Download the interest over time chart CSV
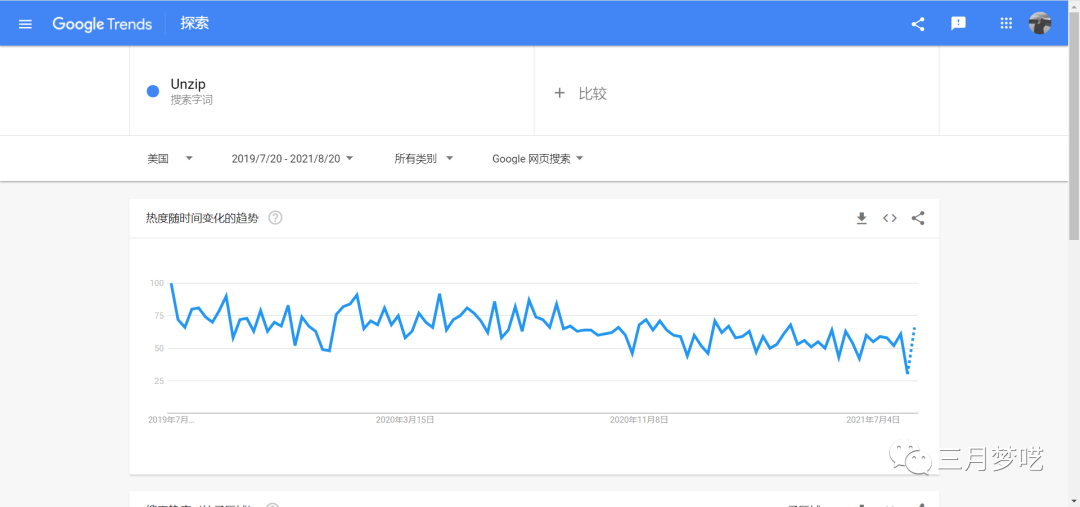Screen dimensions: 1080x507 click(x=861, y=218)
